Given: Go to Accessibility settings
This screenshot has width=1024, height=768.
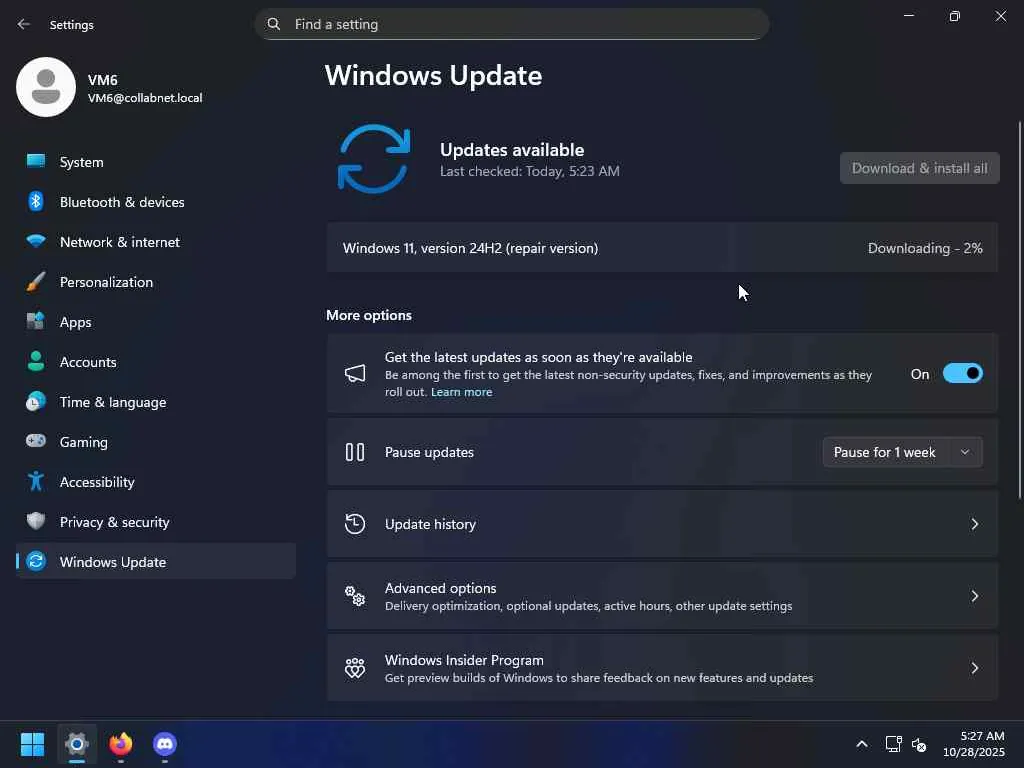Looking at the screenshot, I should click(155, 482).
